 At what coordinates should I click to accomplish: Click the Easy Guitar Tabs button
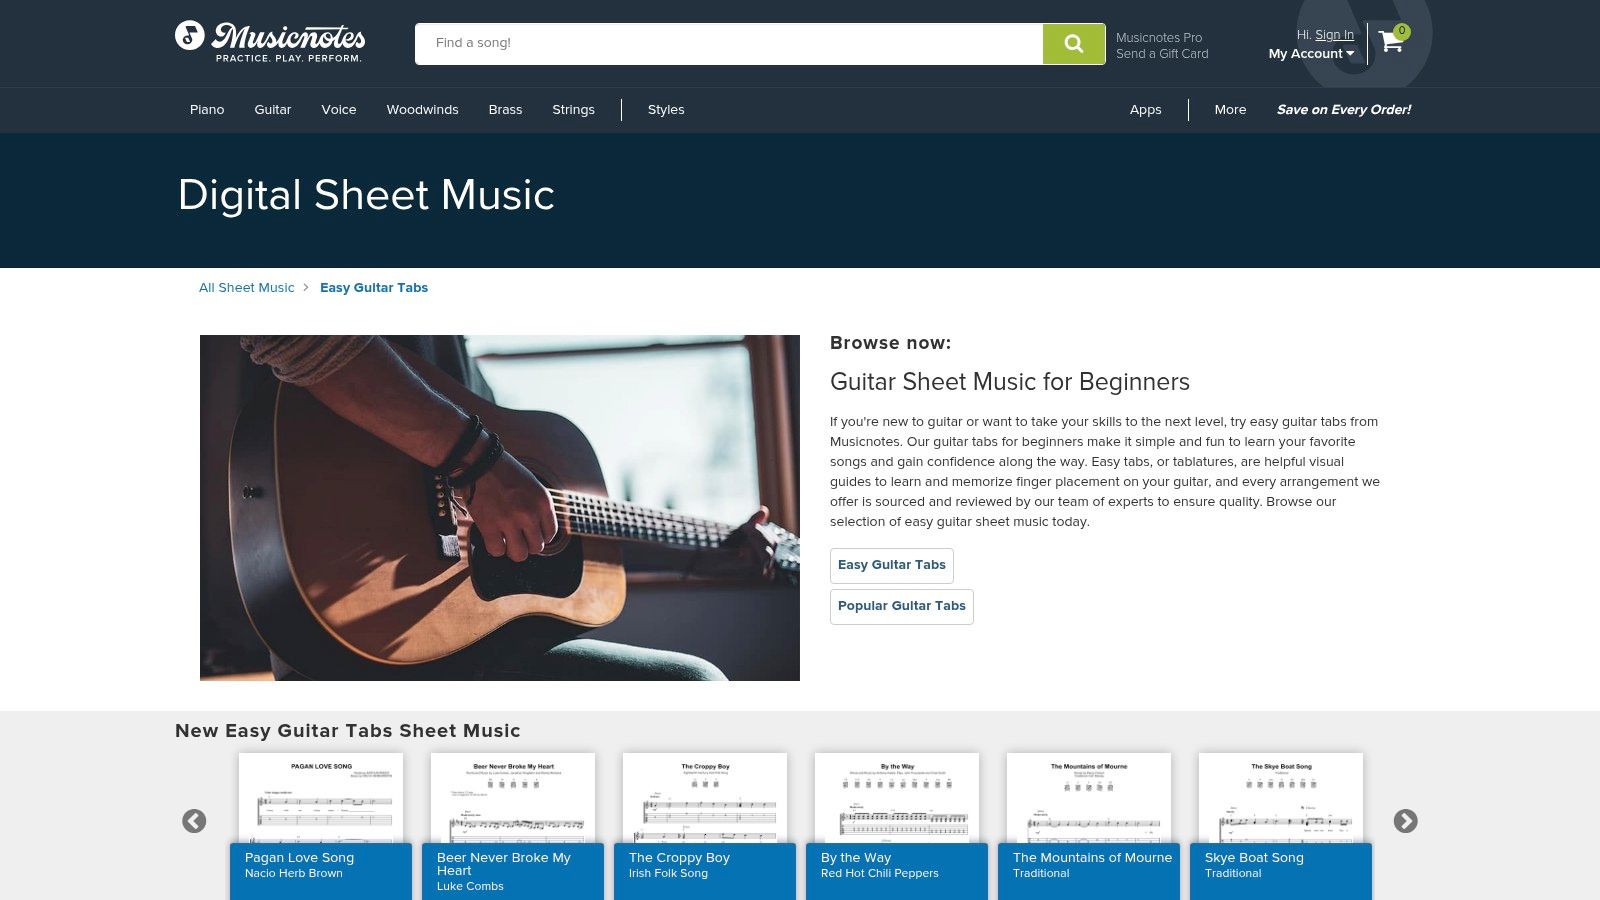[x=891, y=565]
